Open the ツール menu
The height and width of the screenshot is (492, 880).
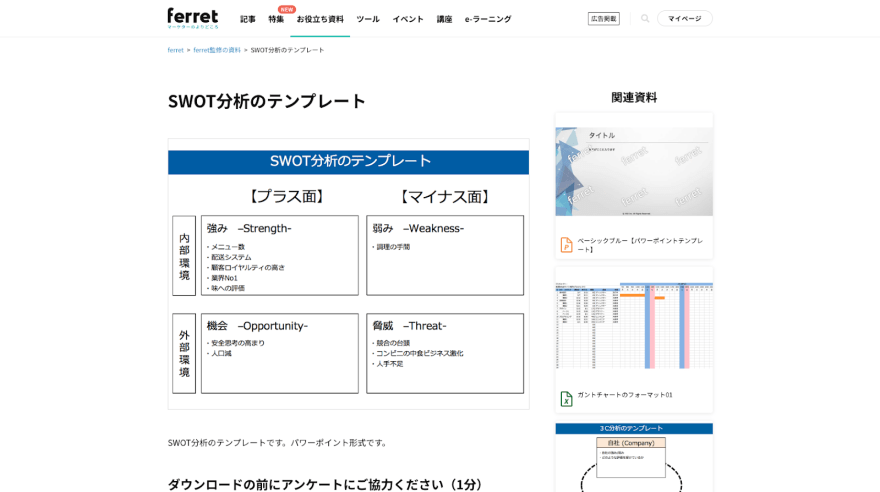368,19
